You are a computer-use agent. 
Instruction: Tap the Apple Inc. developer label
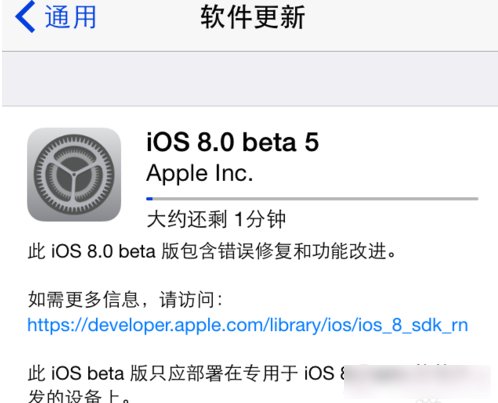pos(199,173)
